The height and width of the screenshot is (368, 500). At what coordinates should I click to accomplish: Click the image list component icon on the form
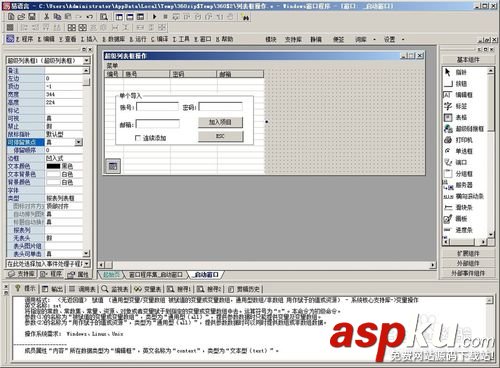(113, 166)
